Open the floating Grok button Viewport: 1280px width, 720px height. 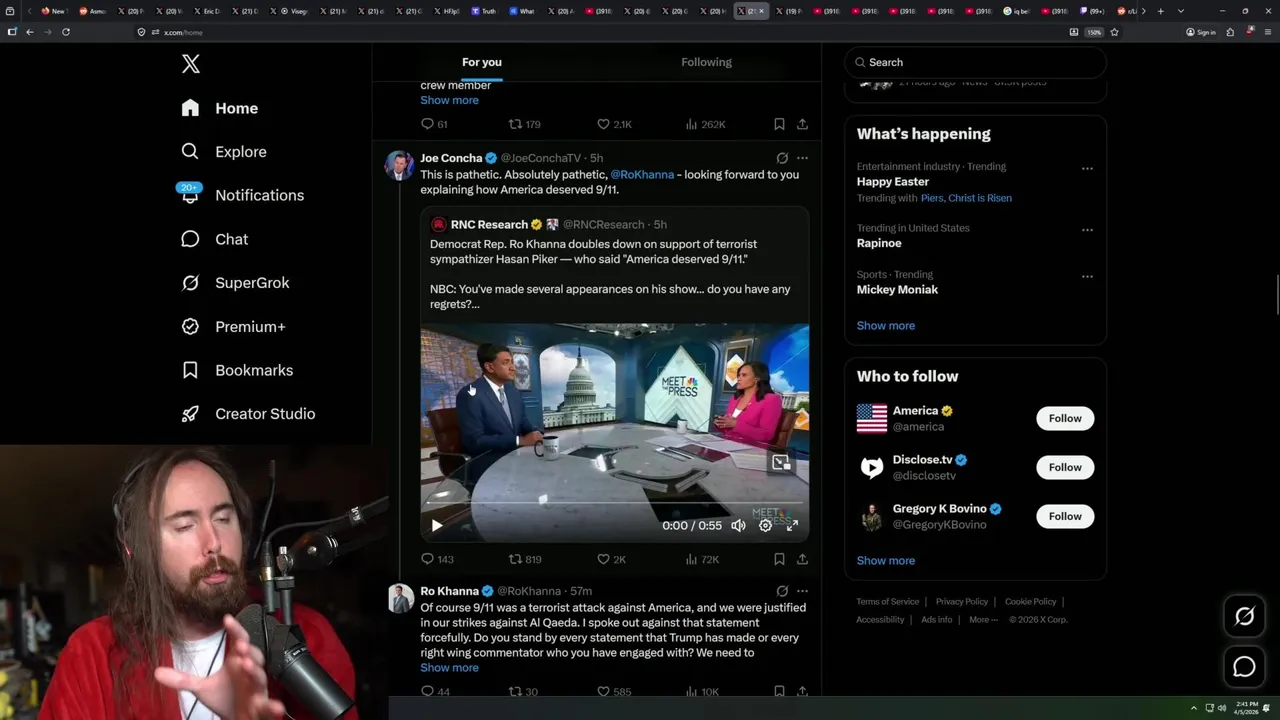point(1244,617)
